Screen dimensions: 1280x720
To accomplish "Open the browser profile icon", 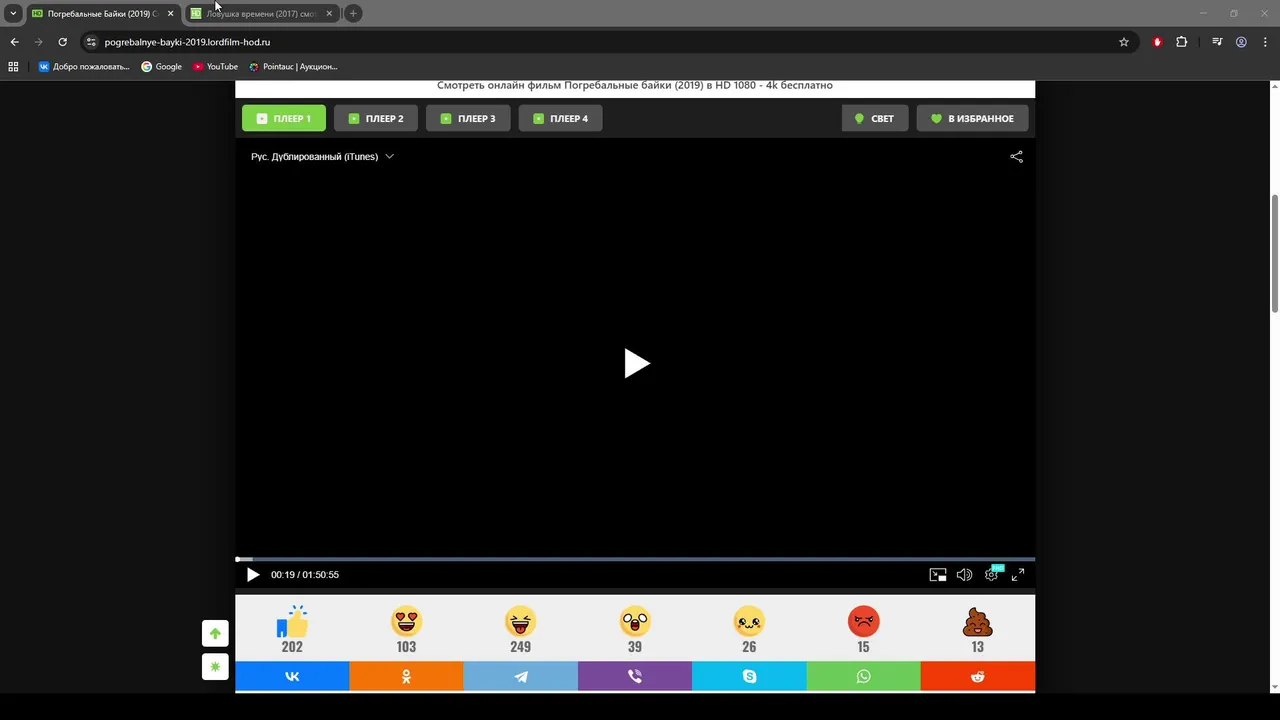I will coord(1241,42).
